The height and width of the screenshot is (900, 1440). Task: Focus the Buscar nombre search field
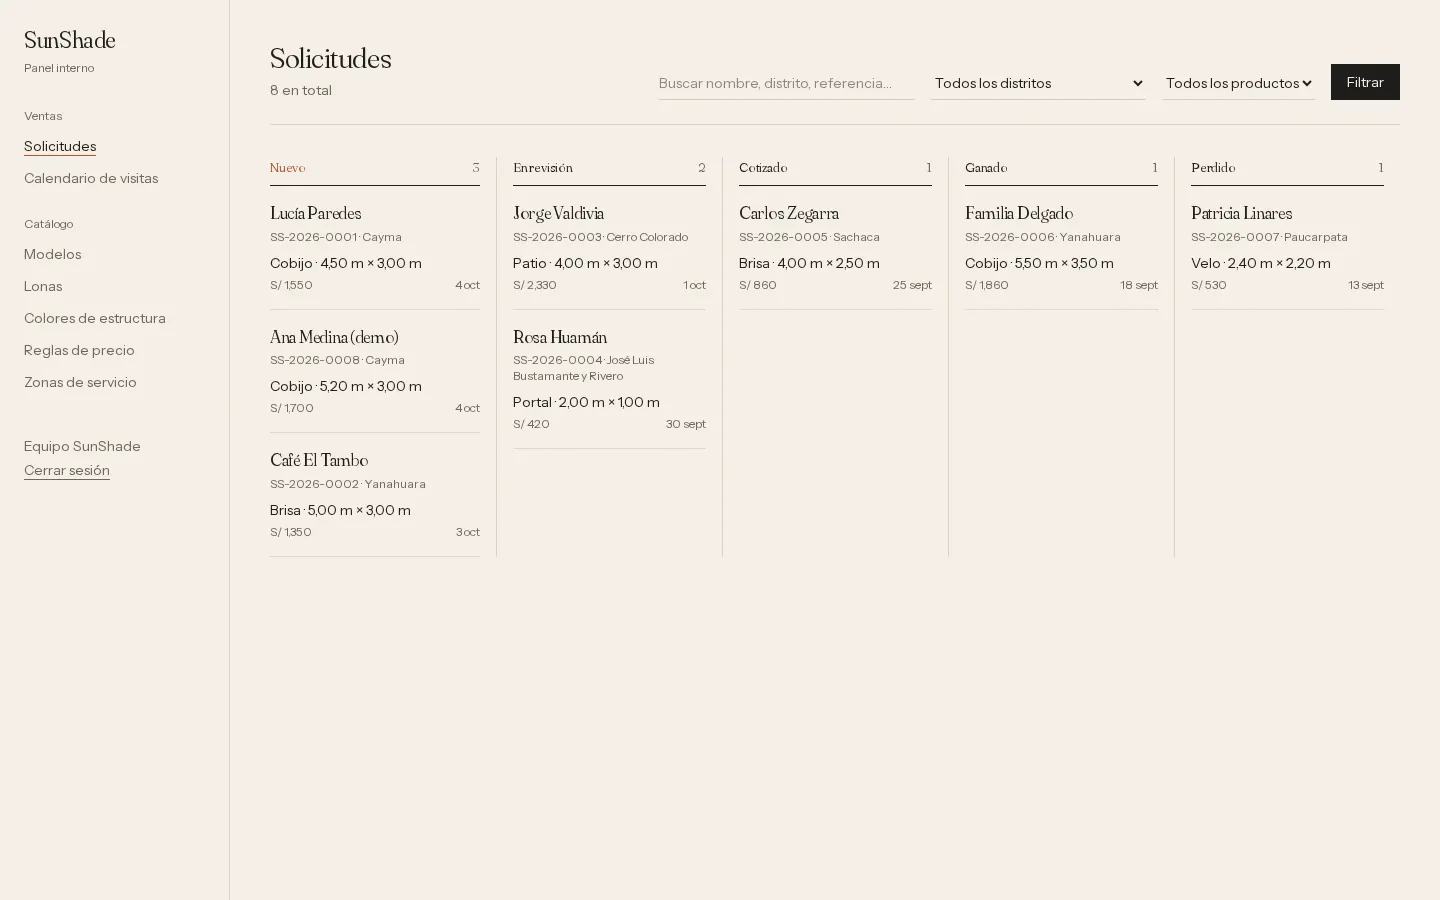point(786,83)
